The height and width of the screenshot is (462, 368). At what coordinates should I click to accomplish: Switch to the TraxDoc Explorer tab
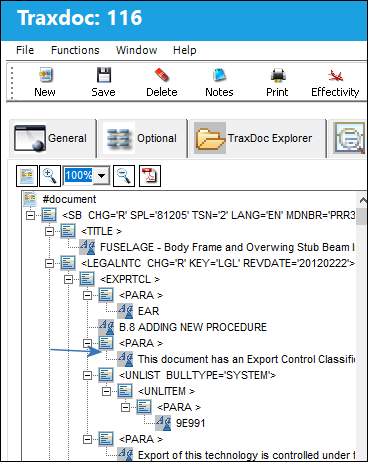click(x=257, y=138)
